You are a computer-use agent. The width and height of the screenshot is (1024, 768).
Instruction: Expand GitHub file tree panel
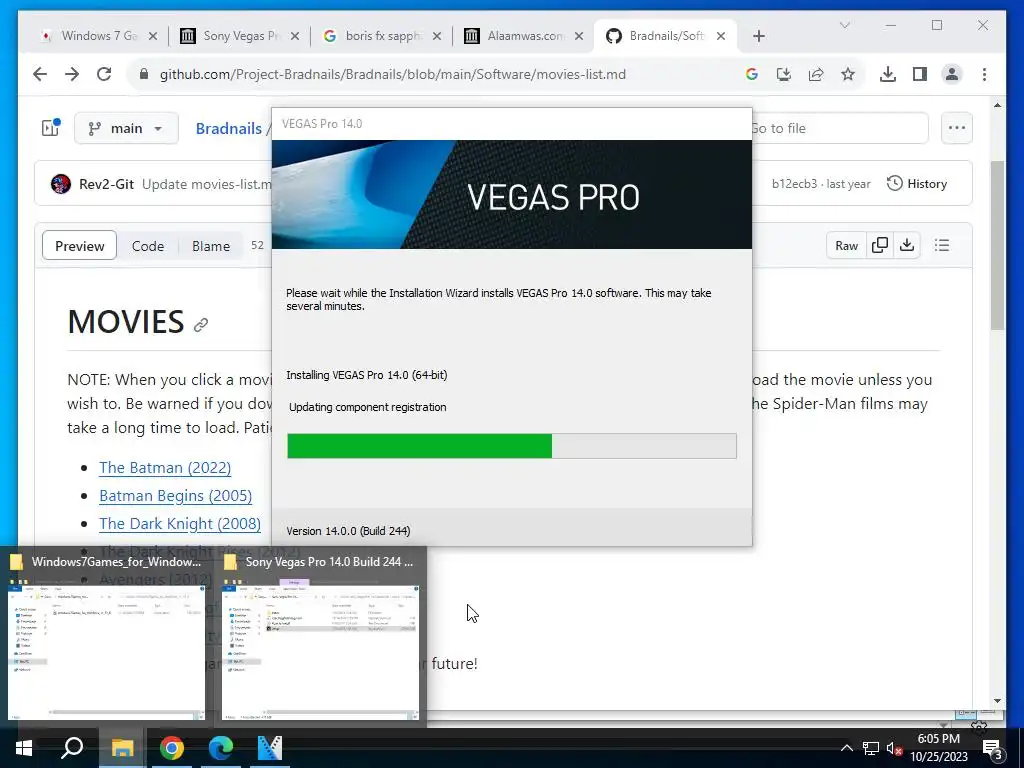coord(51,127)
